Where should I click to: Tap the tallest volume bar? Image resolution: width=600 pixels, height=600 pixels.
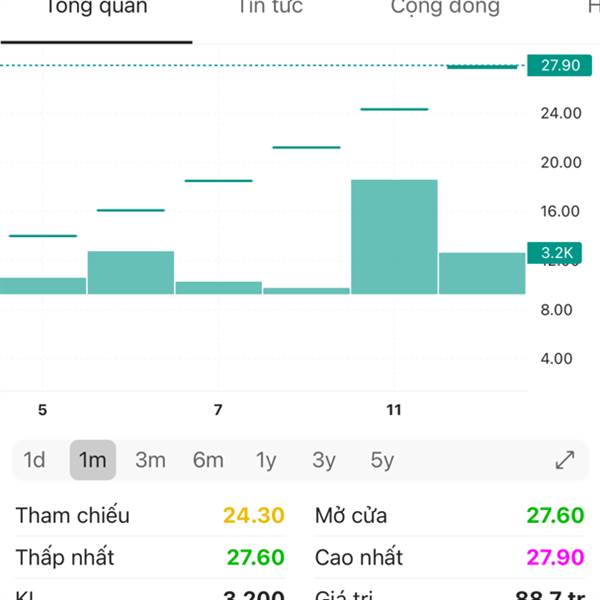(x=394, y=236)
